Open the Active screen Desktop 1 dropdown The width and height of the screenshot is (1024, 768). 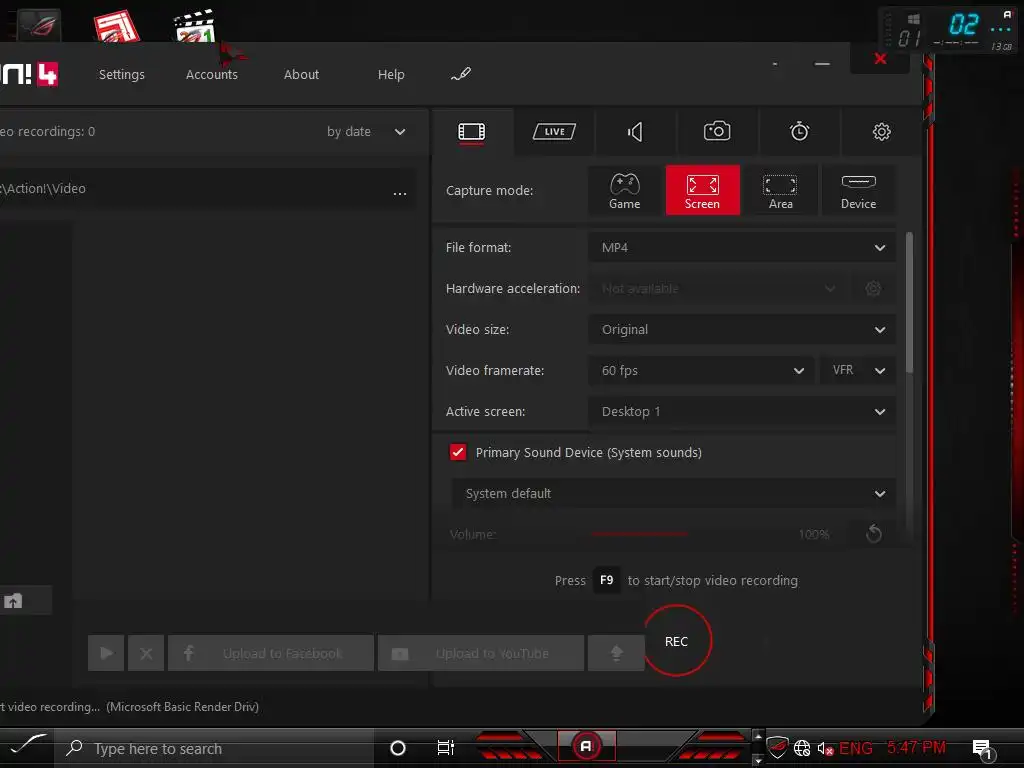click(x=742, y=411)
